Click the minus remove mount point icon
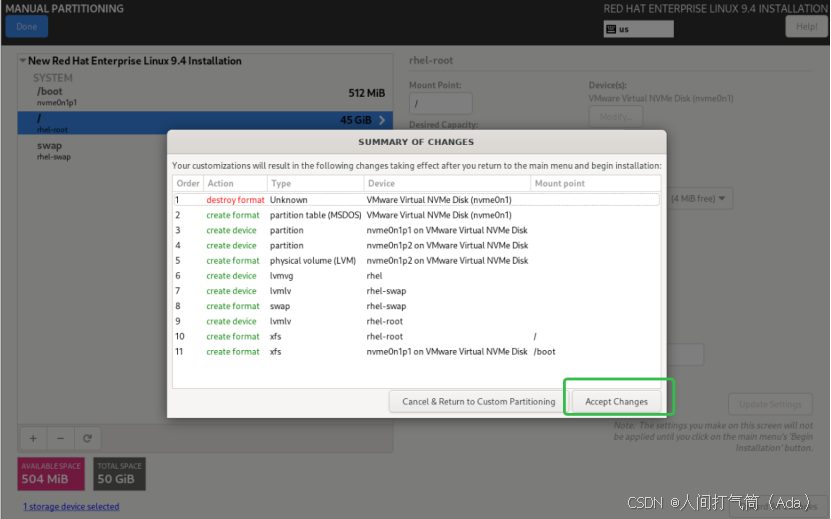Viewport: 831px width, 519px height. (x=60, y=438)
